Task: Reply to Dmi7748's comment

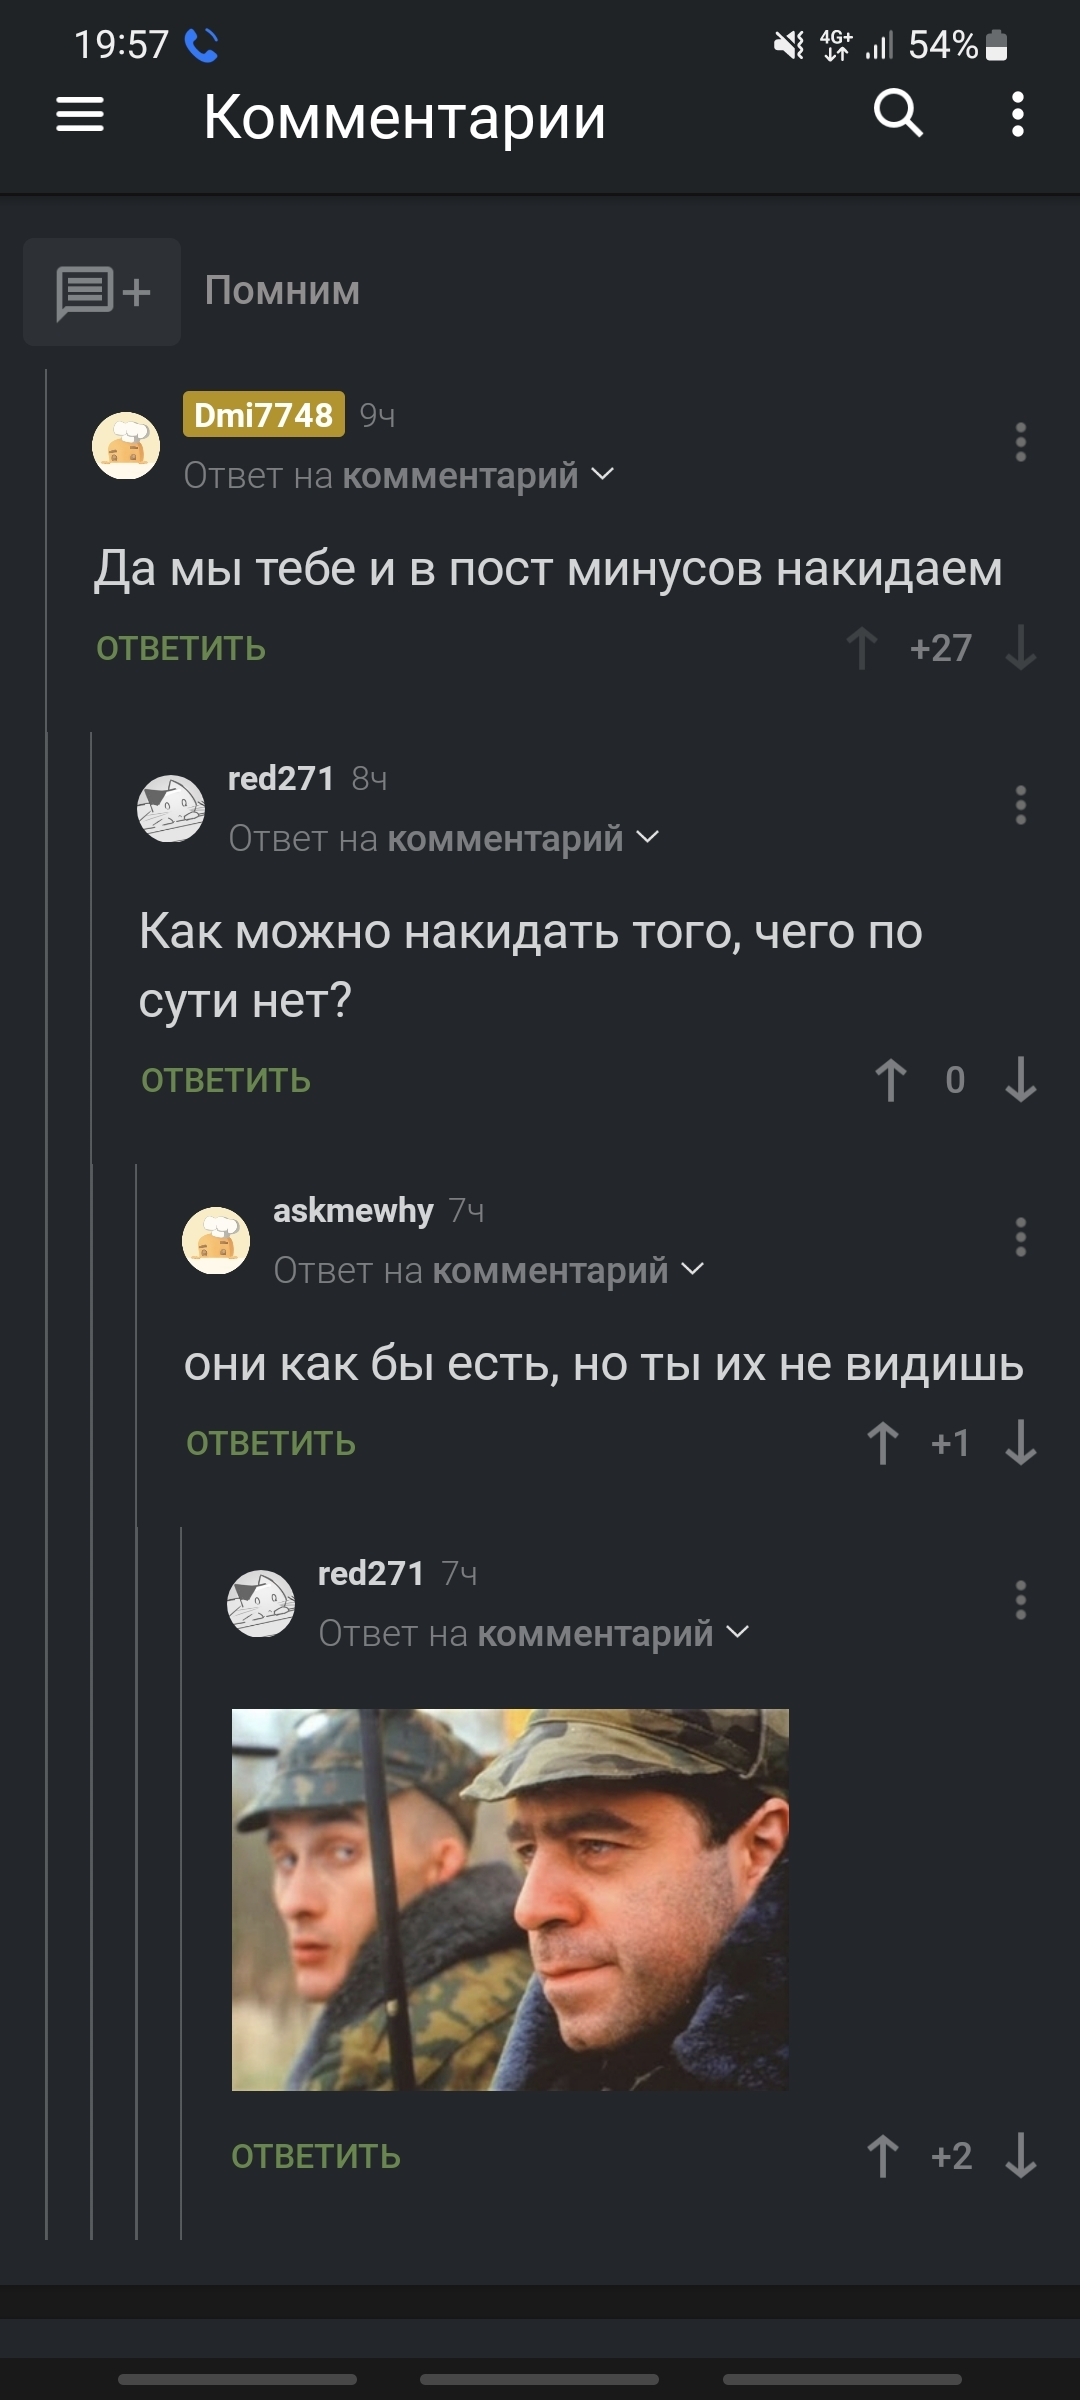Action: [x=181, y=648]
